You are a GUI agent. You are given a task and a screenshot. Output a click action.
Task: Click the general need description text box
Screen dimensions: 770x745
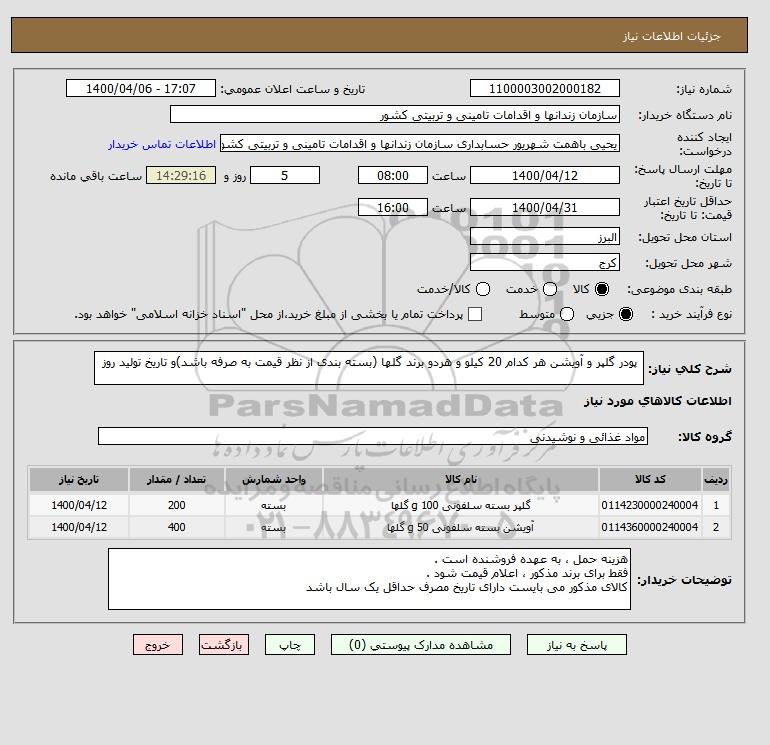tap(369, 368)
